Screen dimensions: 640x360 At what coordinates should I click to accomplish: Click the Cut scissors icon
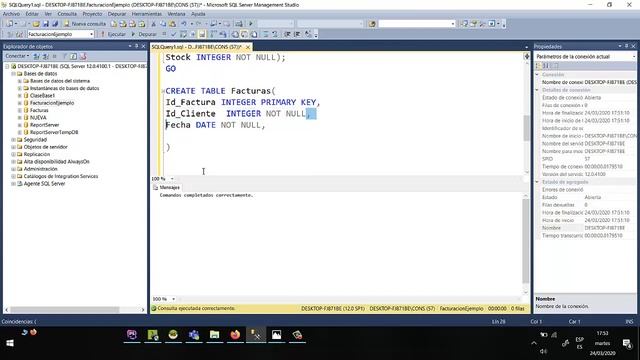[x=153, y=24]
